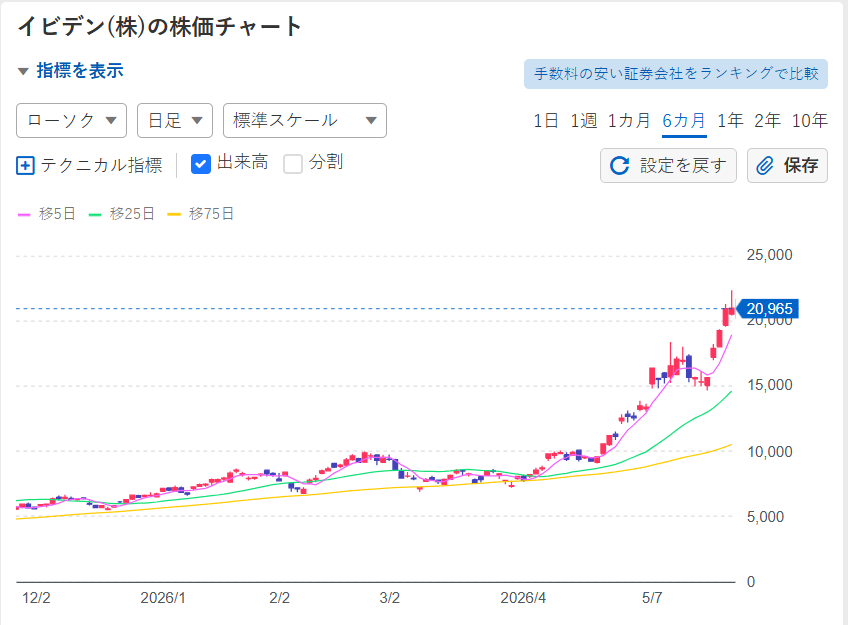Click the 設定を戻す reset button
The height and width of the screenshot is (625, 848).
pyautogui.click(x=668, y=165)
